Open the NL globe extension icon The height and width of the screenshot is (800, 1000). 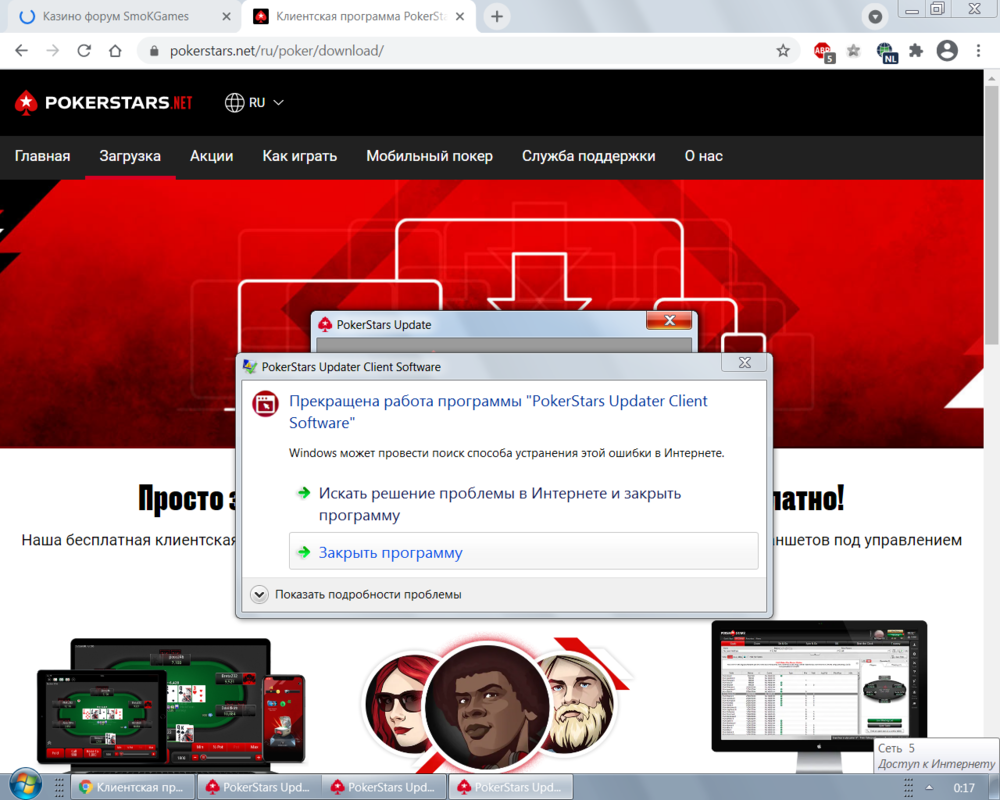pyautogui.click(x=886, y=52)
